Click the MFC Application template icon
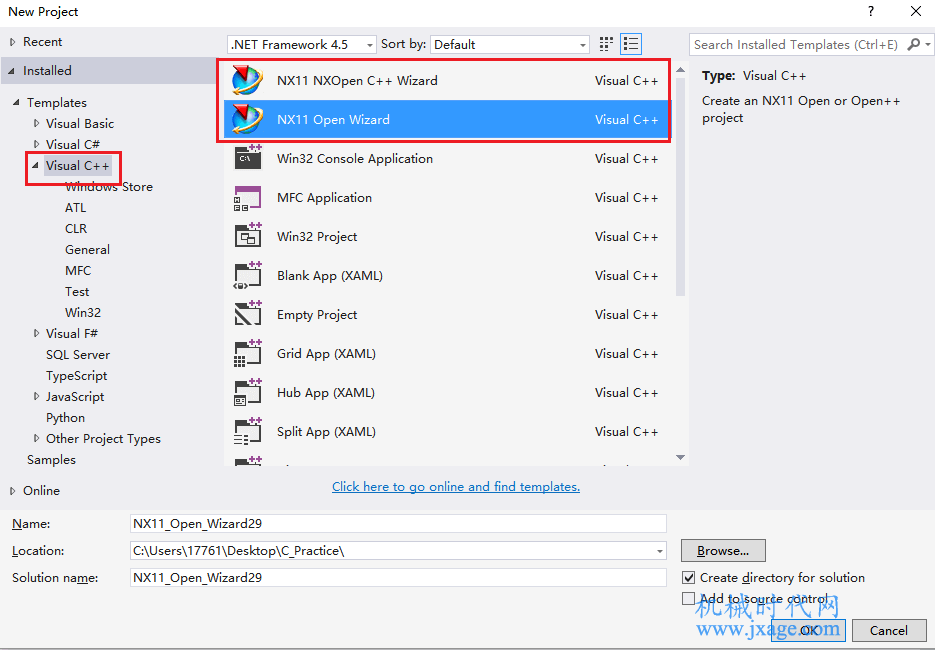The image size is (935, 650). point(248,197)
